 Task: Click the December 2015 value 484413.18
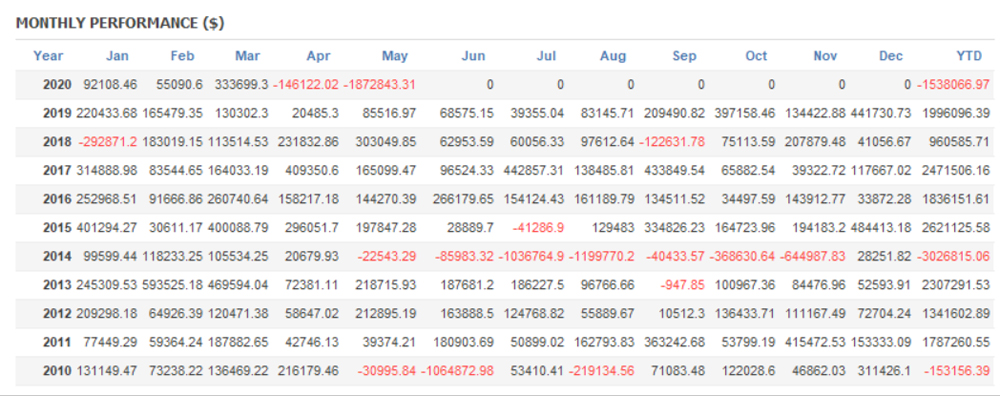pyautogui.click(x=881, y=228)
